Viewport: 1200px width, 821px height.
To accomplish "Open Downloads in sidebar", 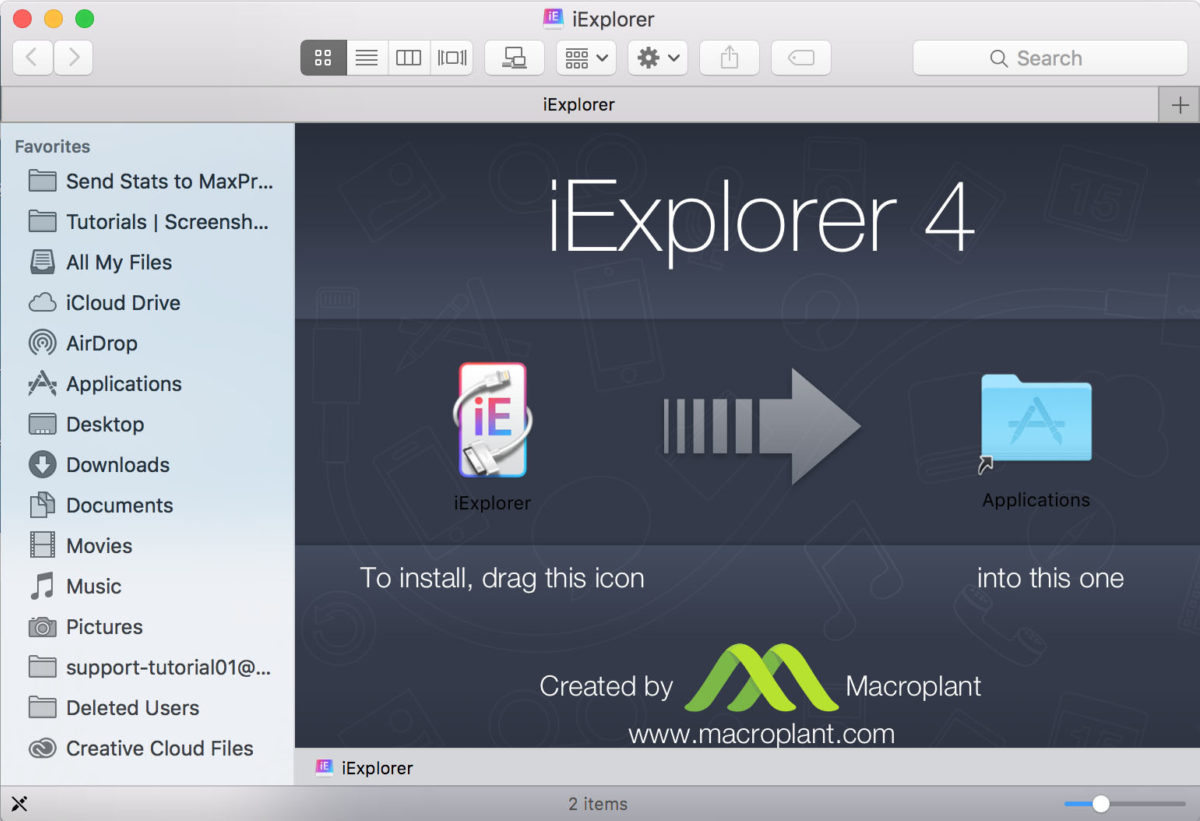I will point(99,465).
